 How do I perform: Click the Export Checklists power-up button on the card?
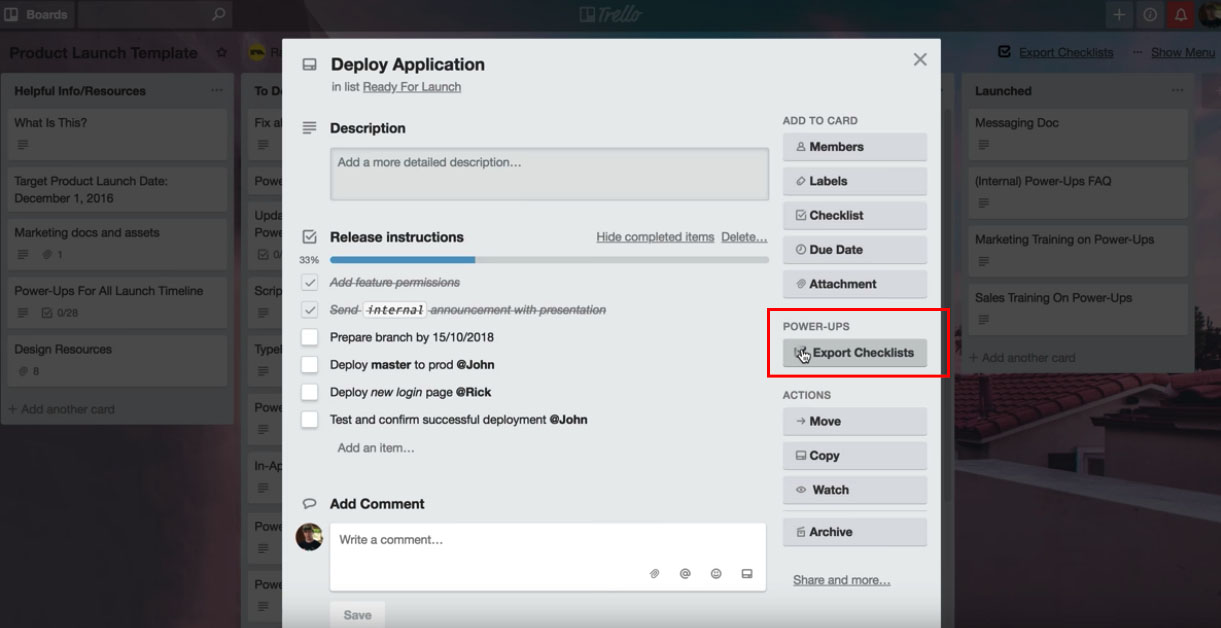pyautogui.click(x=855, y=353)
